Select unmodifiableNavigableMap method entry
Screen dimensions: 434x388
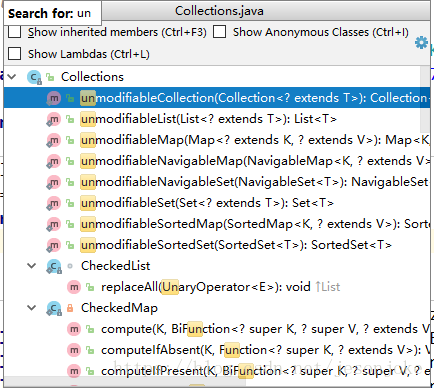click(217, 161)
